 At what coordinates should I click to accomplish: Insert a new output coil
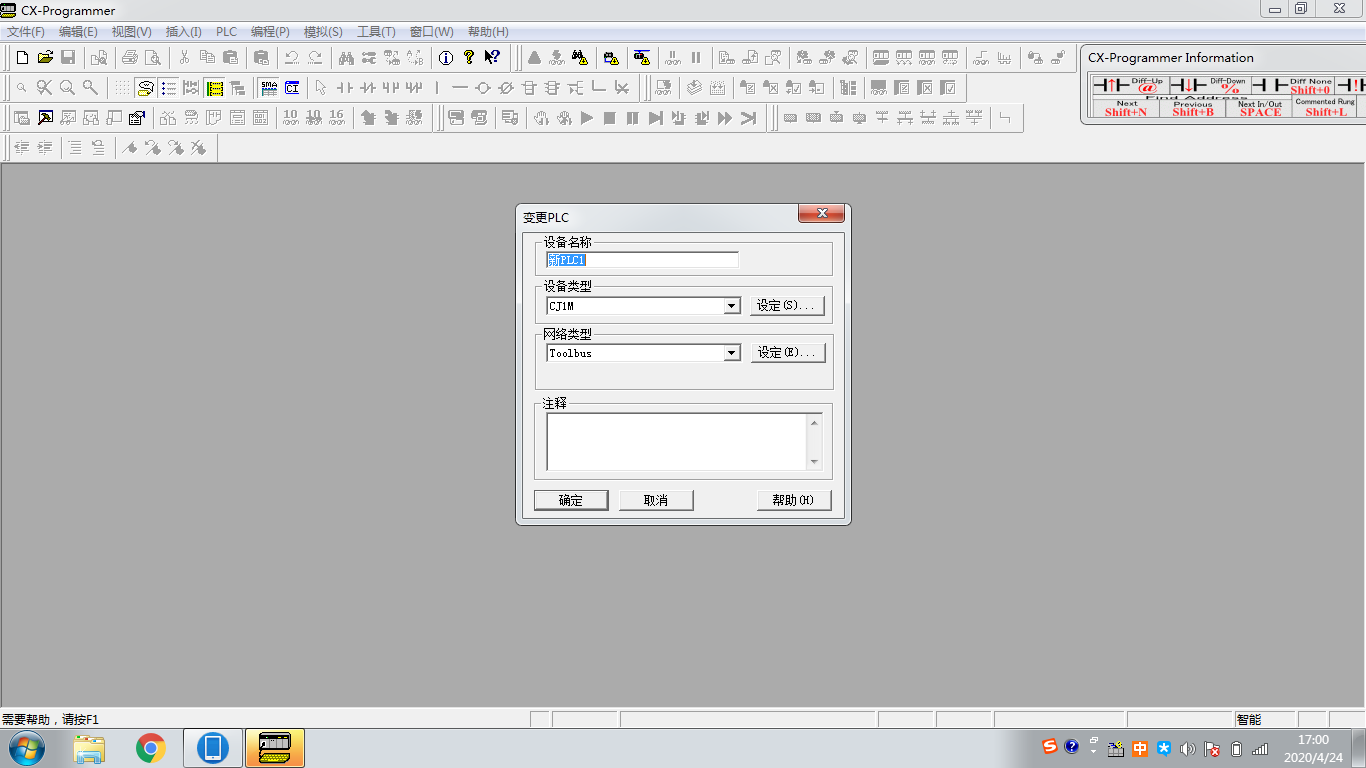coord(483,88)
